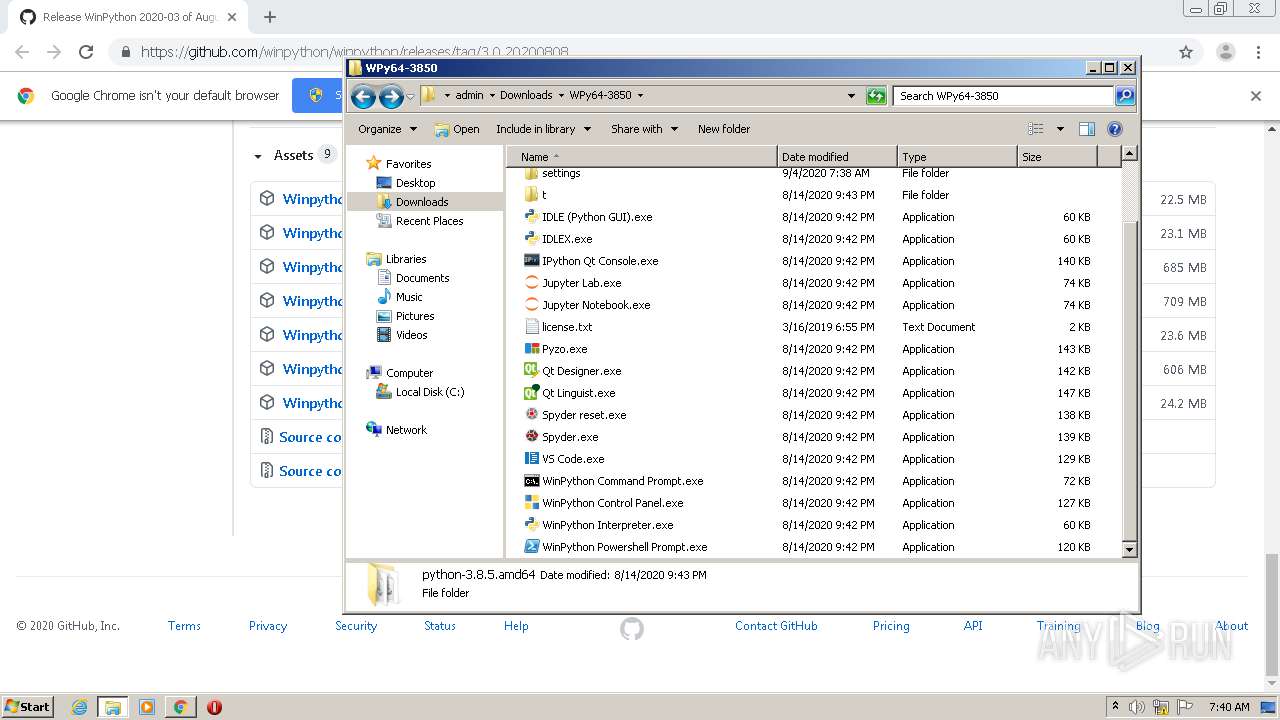The image size is (1280, 720).
Task: Click the license.txt document icon
Action: pos(532,327)
